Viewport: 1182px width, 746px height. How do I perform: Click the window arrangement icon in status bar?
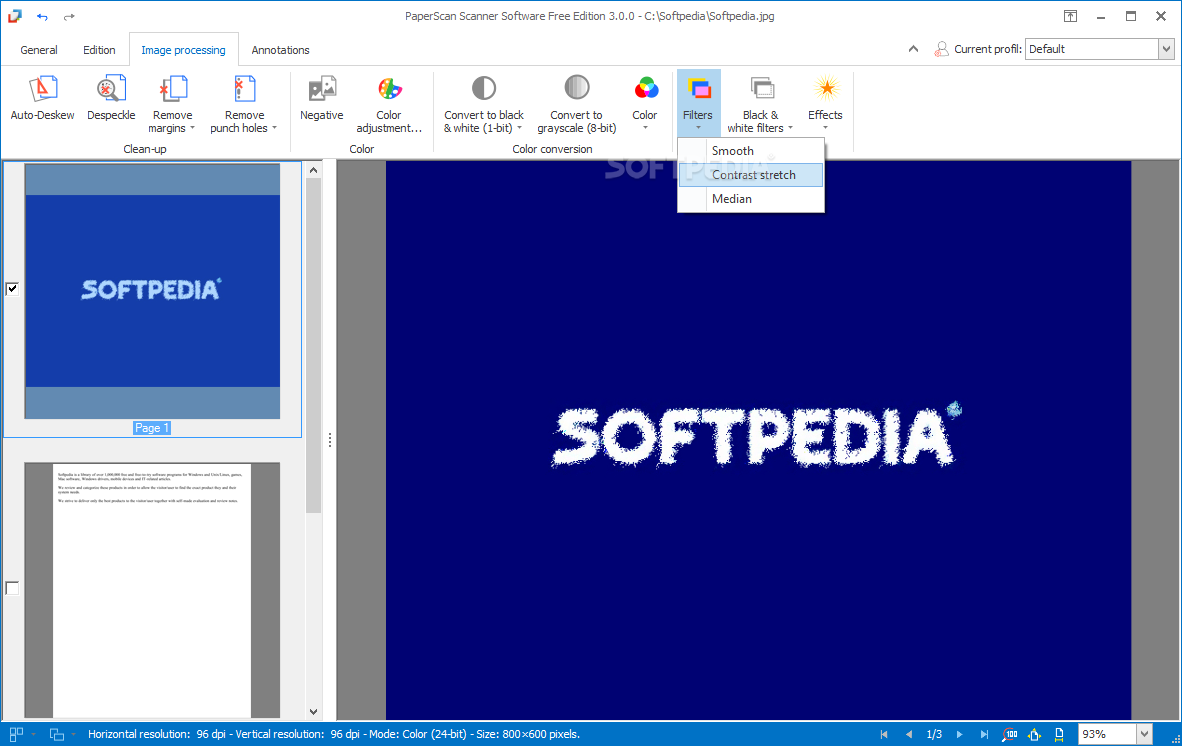(x=57, y=734)
